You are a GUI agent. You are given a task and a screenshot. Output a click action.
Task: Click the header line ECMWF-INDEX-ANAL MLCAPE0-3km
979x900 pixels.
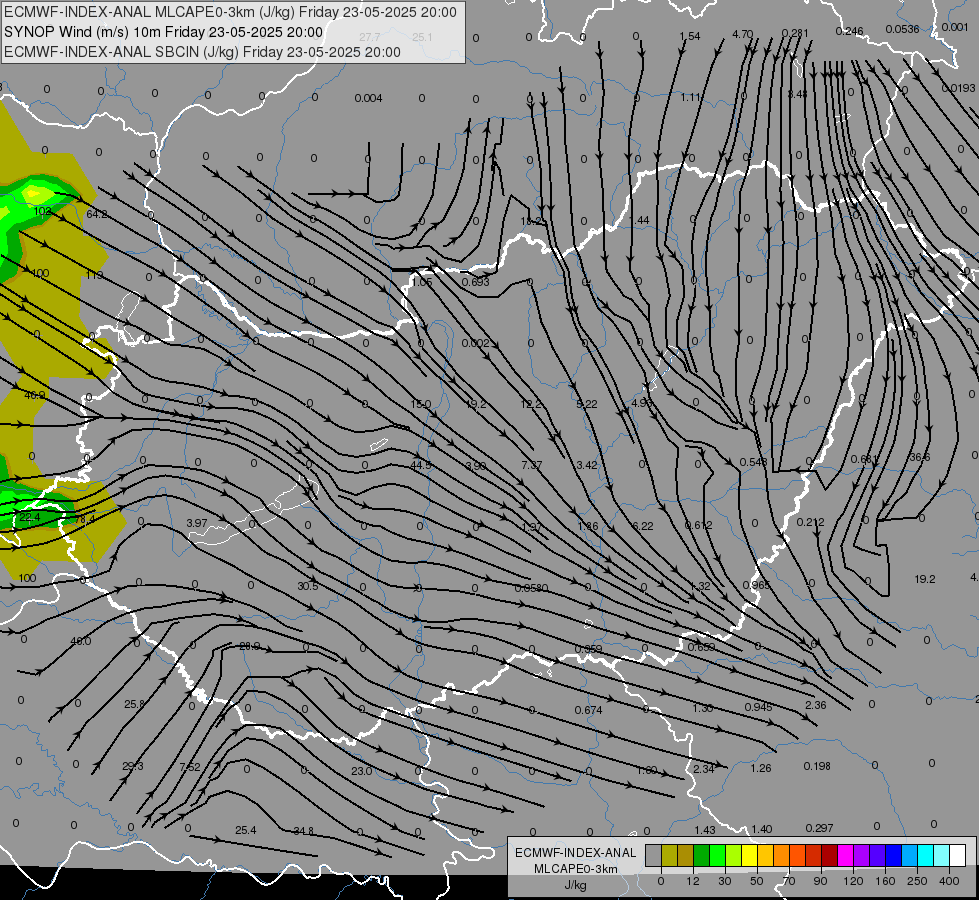coord(230,12)
